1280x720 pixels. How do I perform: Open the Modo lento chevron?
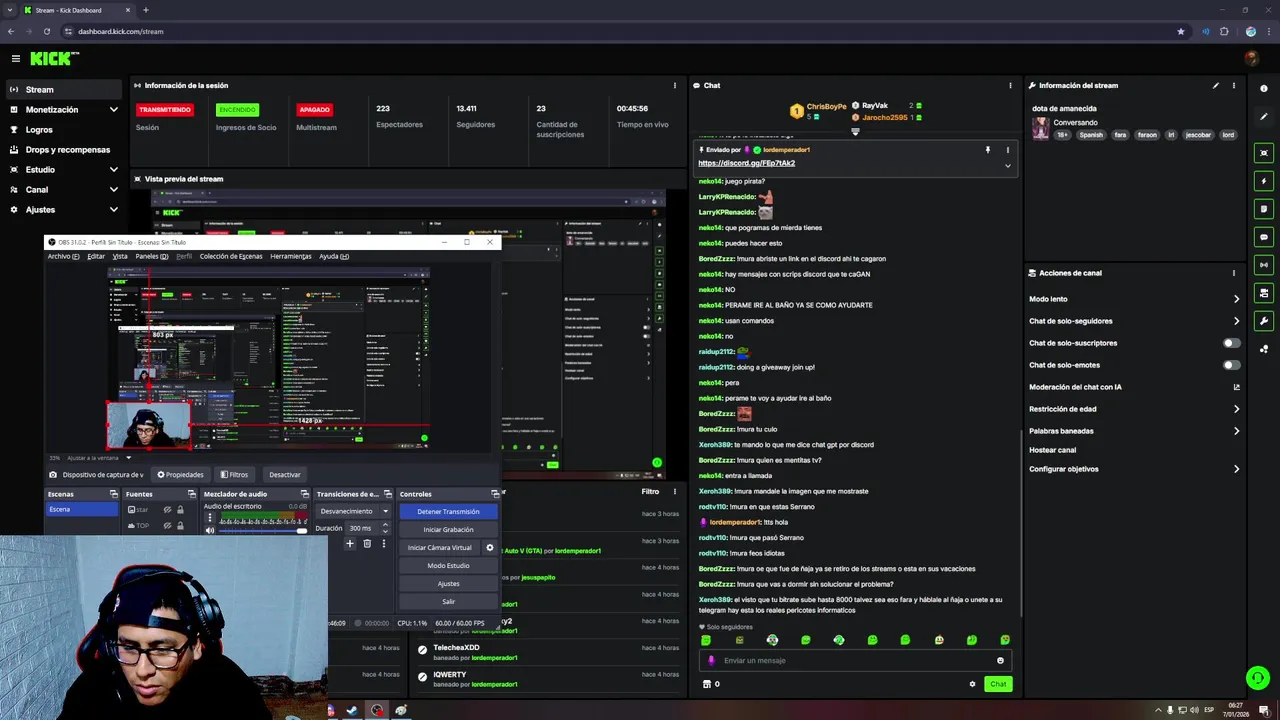click(1236, 299)
